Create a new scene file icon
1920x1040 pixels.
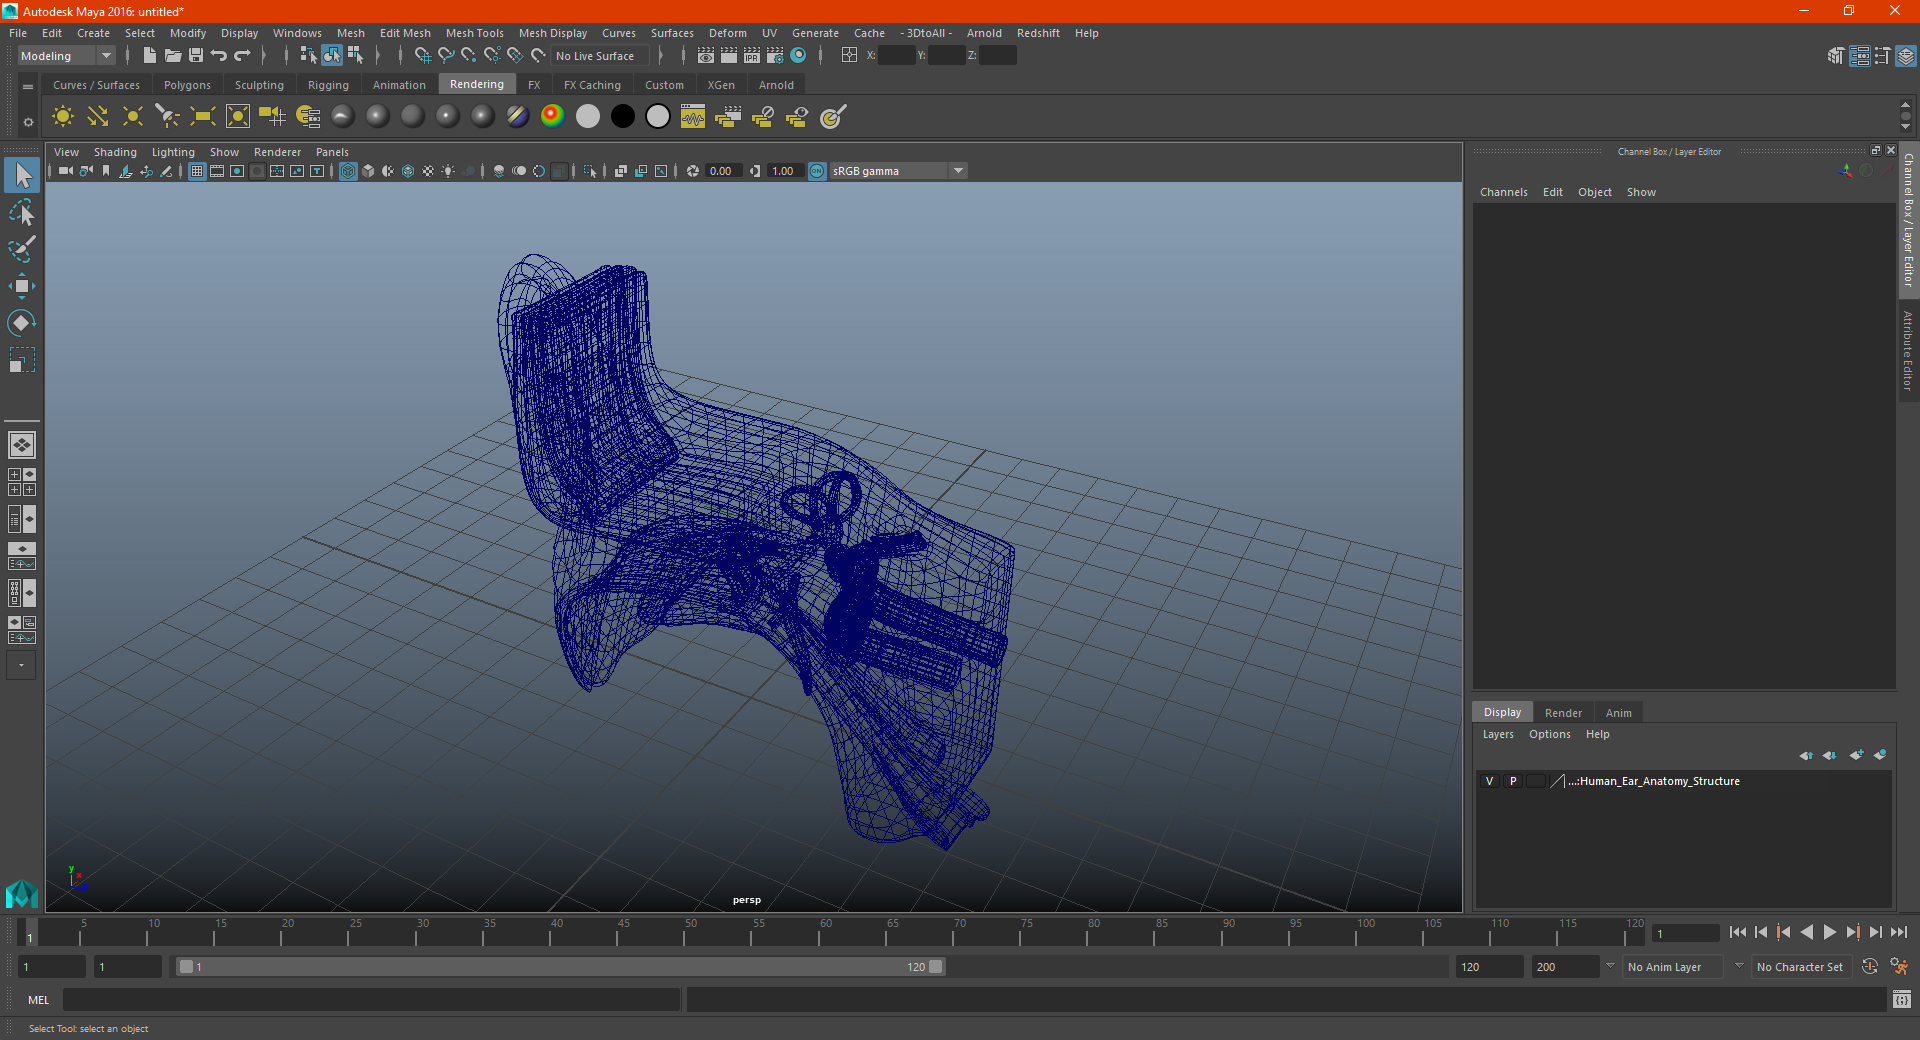coord(149,56)
